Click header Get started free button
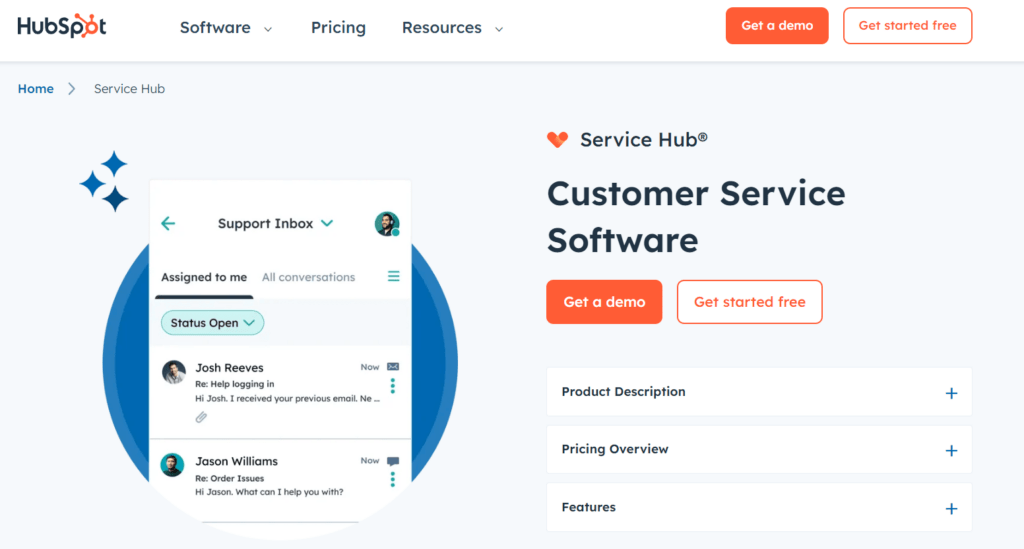Image resolution: width=1024 pixels, height=549 pixels. coord(907,25)
